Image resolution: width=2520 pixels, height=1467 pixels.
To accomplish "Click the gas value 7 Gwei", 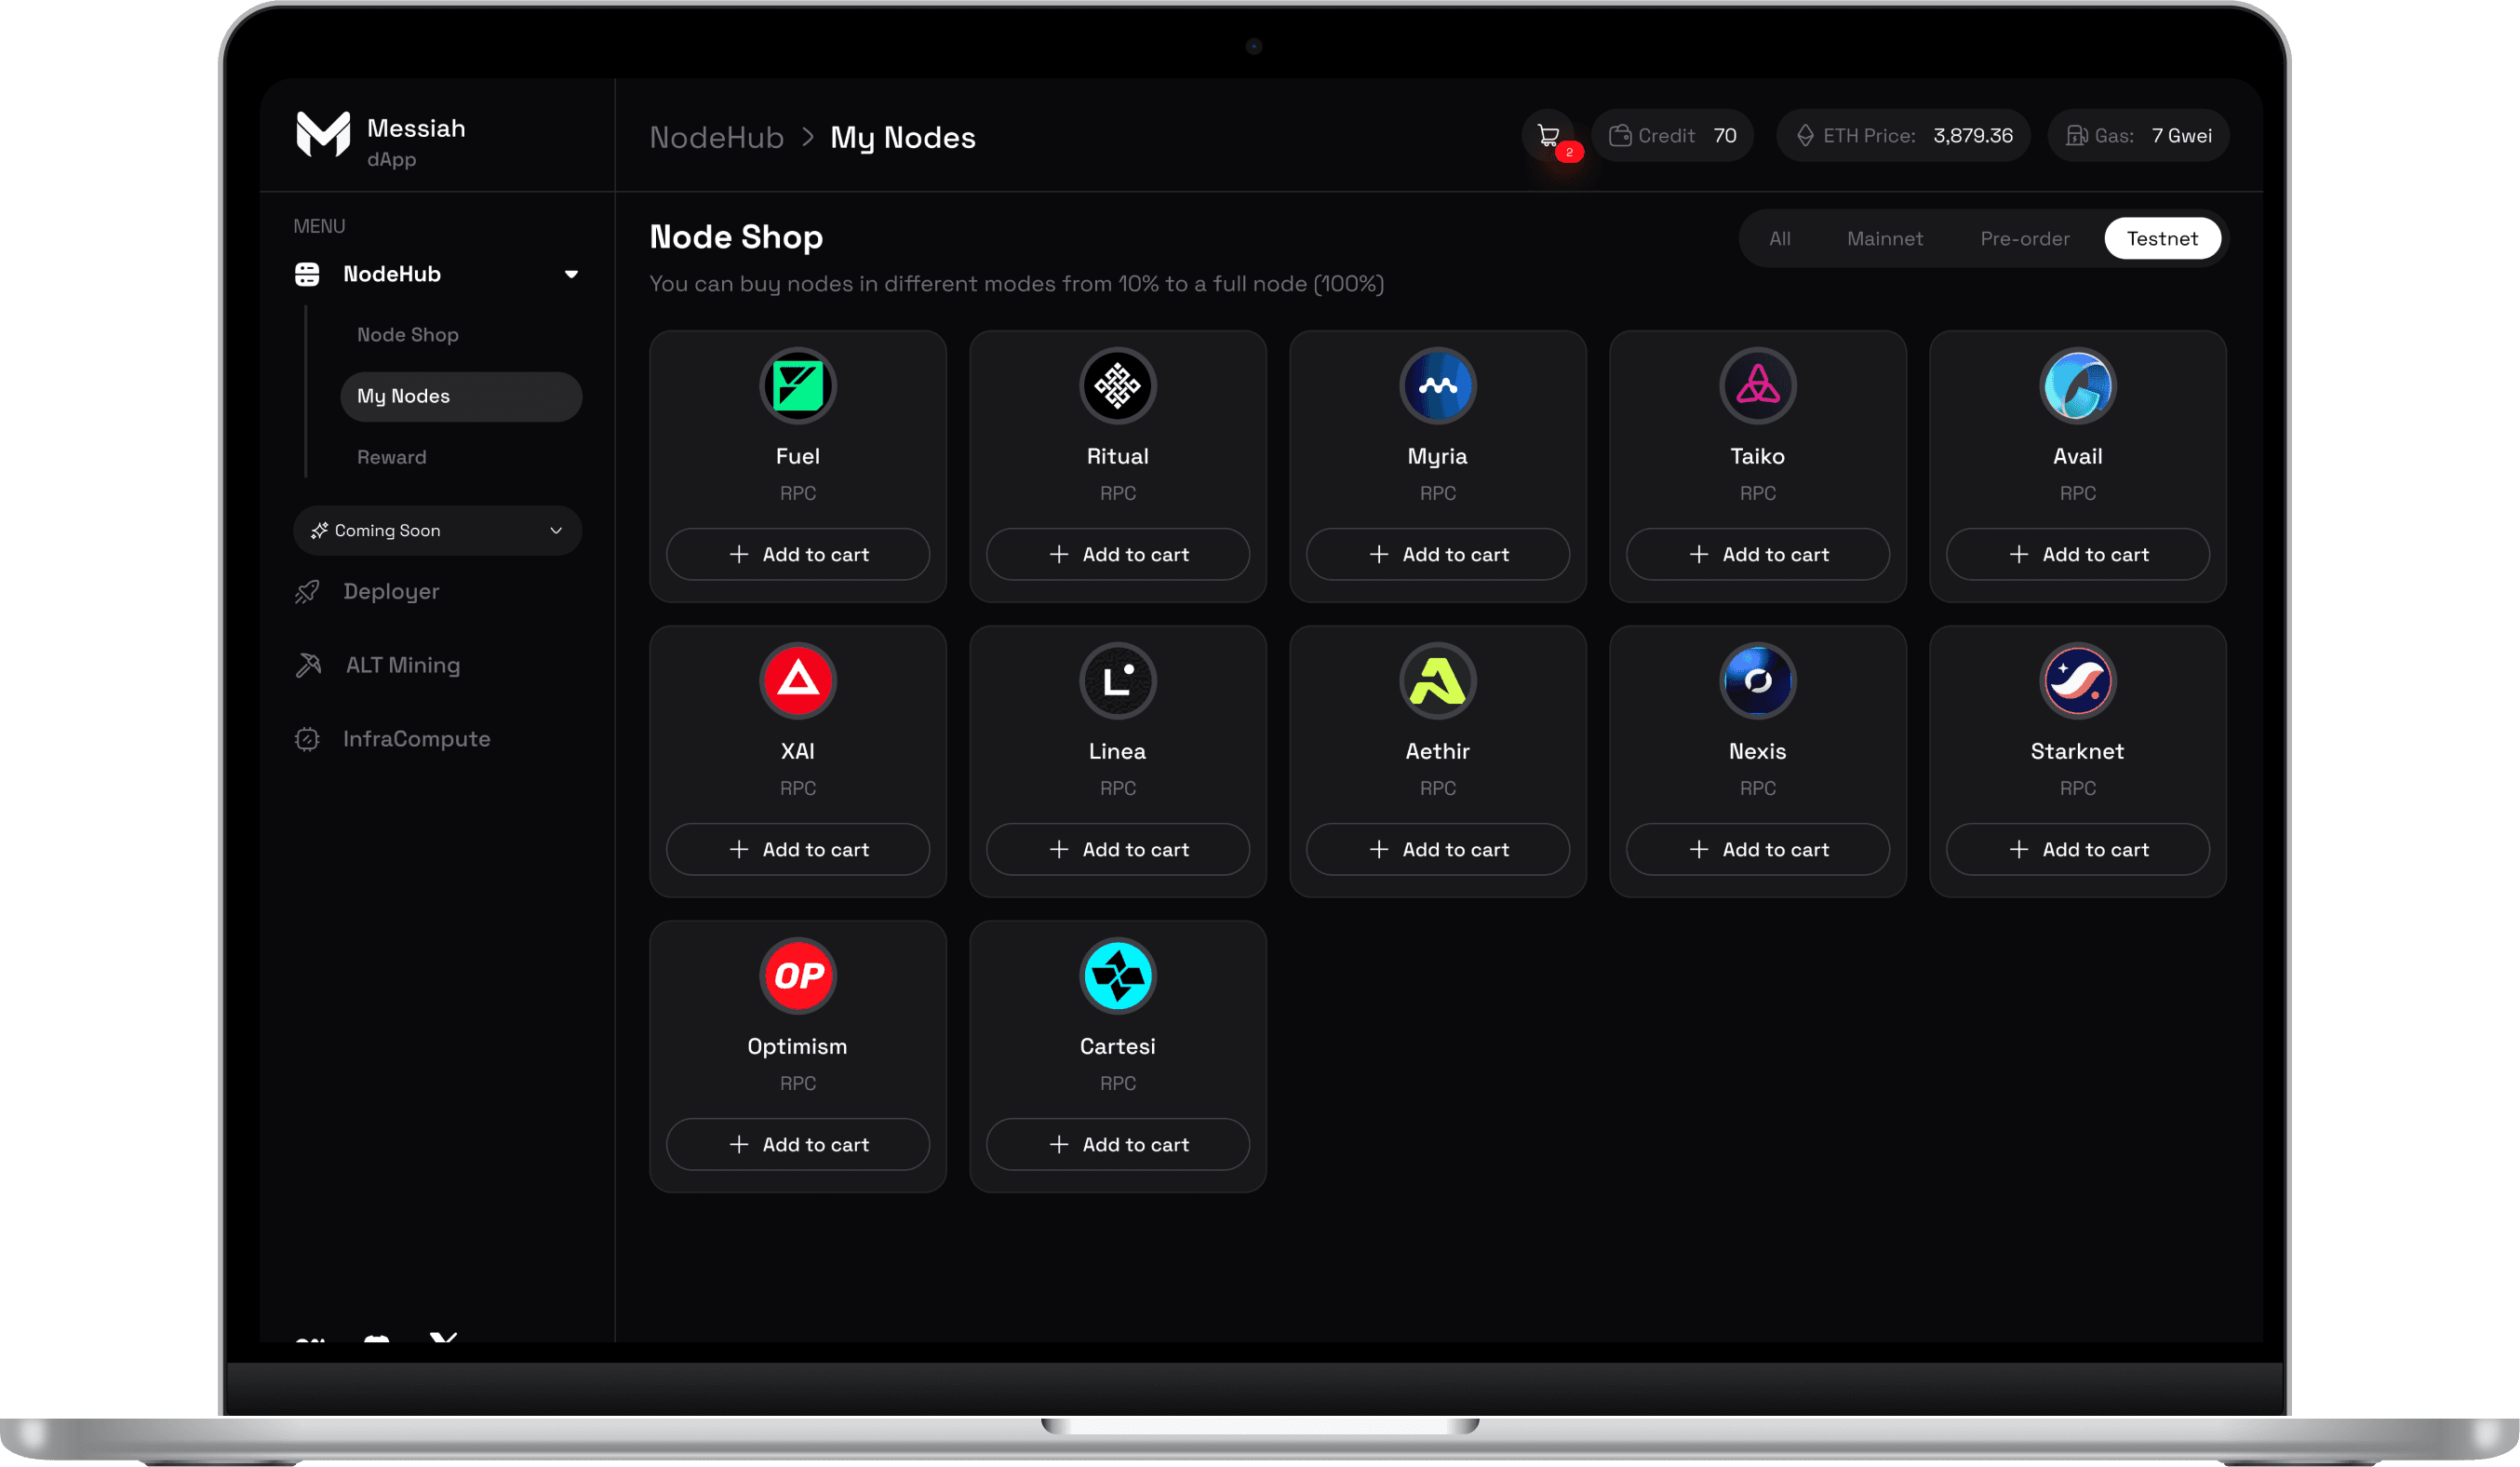I will 2181,135.
